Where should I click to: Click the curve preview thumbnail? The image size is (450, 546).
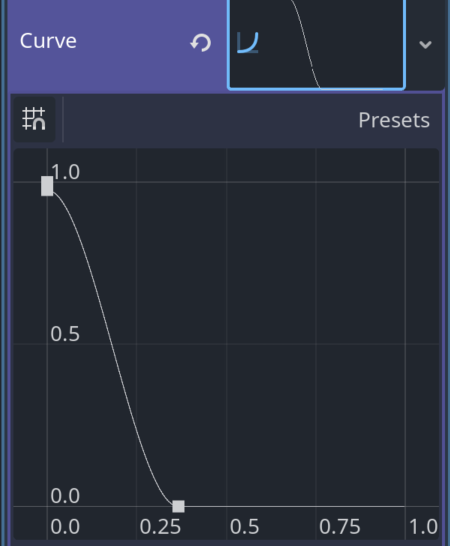click(316, 44)
